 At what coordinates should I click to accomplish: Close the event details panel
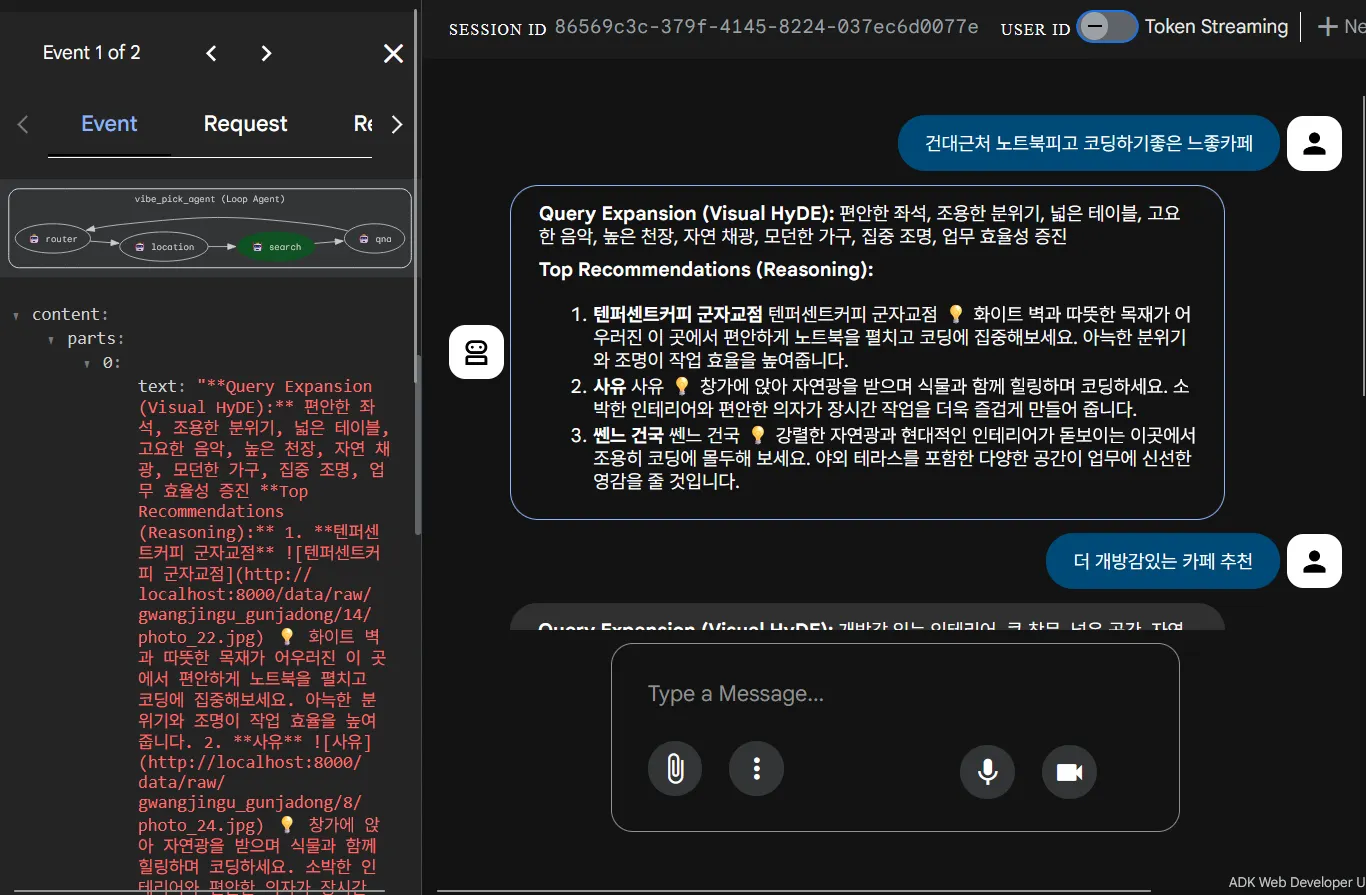[394, 54]
